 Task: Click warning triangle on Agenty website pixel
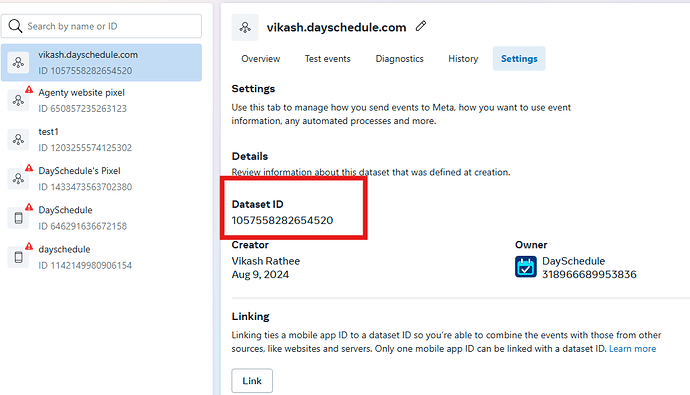(29, 90)
